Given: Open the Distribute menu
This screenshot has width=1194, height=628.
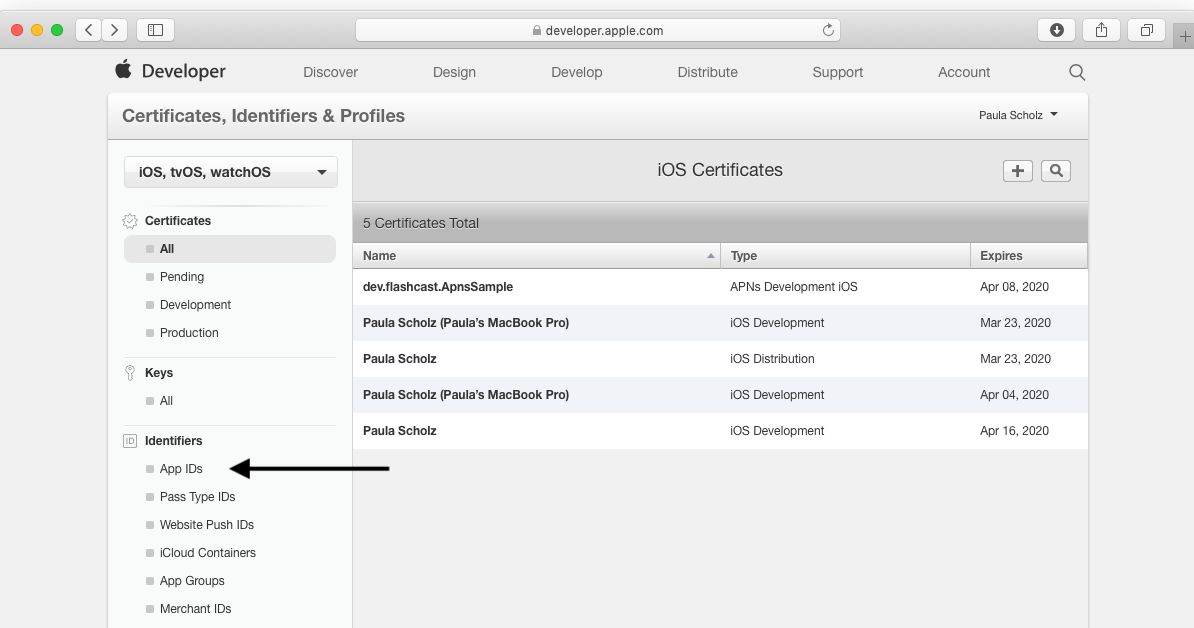Looking at the screenshot, I should [707, 72].
